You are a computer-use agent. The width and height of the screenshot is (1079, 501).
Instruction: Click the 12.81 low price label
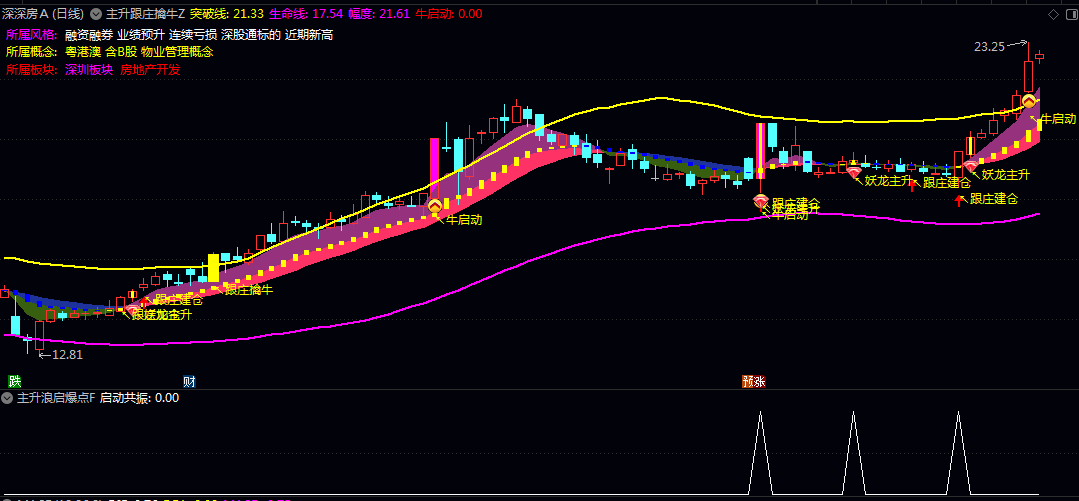(x=67, y=355)
